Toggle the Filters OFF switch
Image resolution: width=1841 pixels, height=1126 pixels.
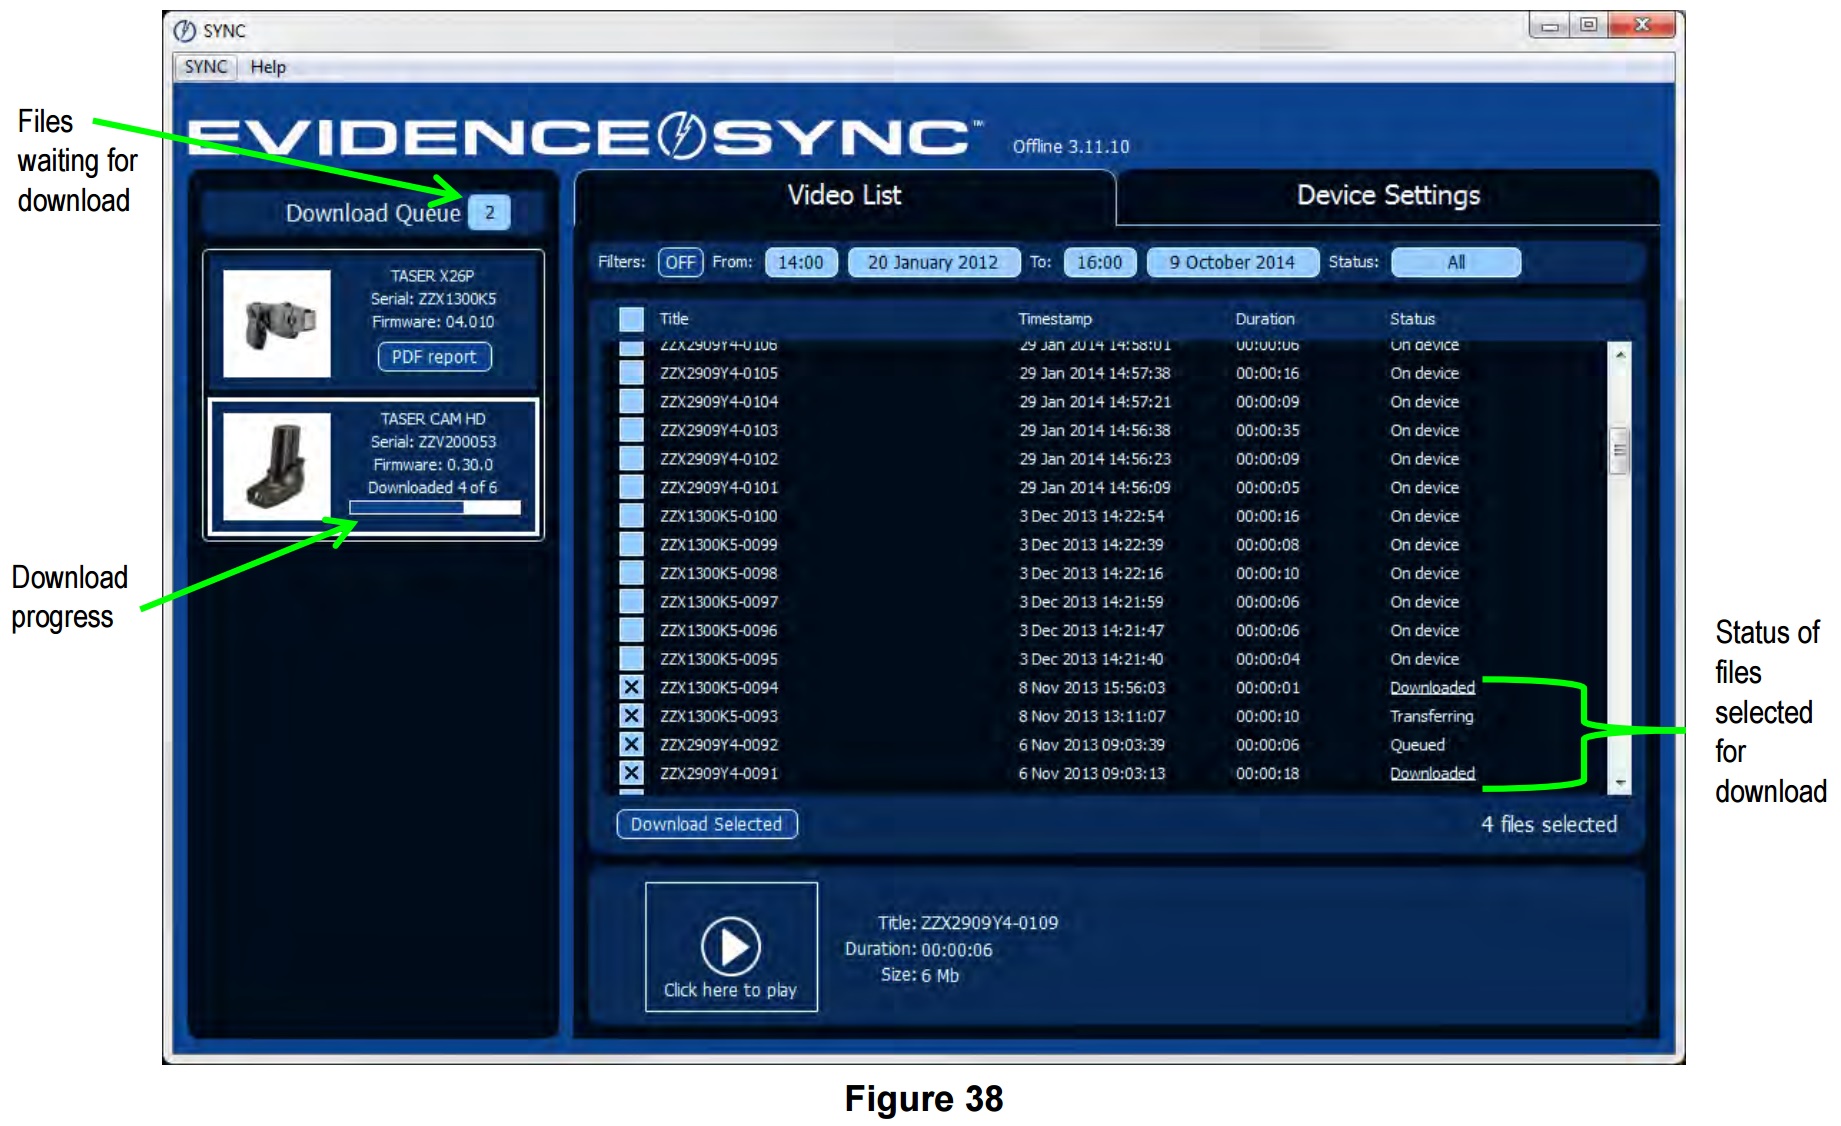click(680, 262)
